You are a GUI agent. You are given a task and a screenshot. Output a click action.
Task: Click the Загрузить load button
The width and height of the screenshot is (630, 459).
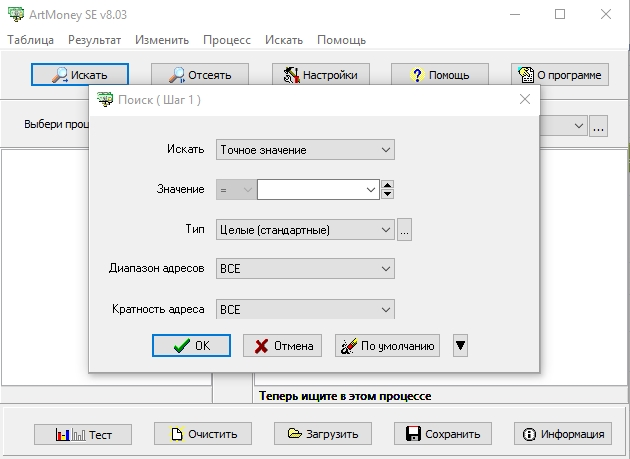323,434
